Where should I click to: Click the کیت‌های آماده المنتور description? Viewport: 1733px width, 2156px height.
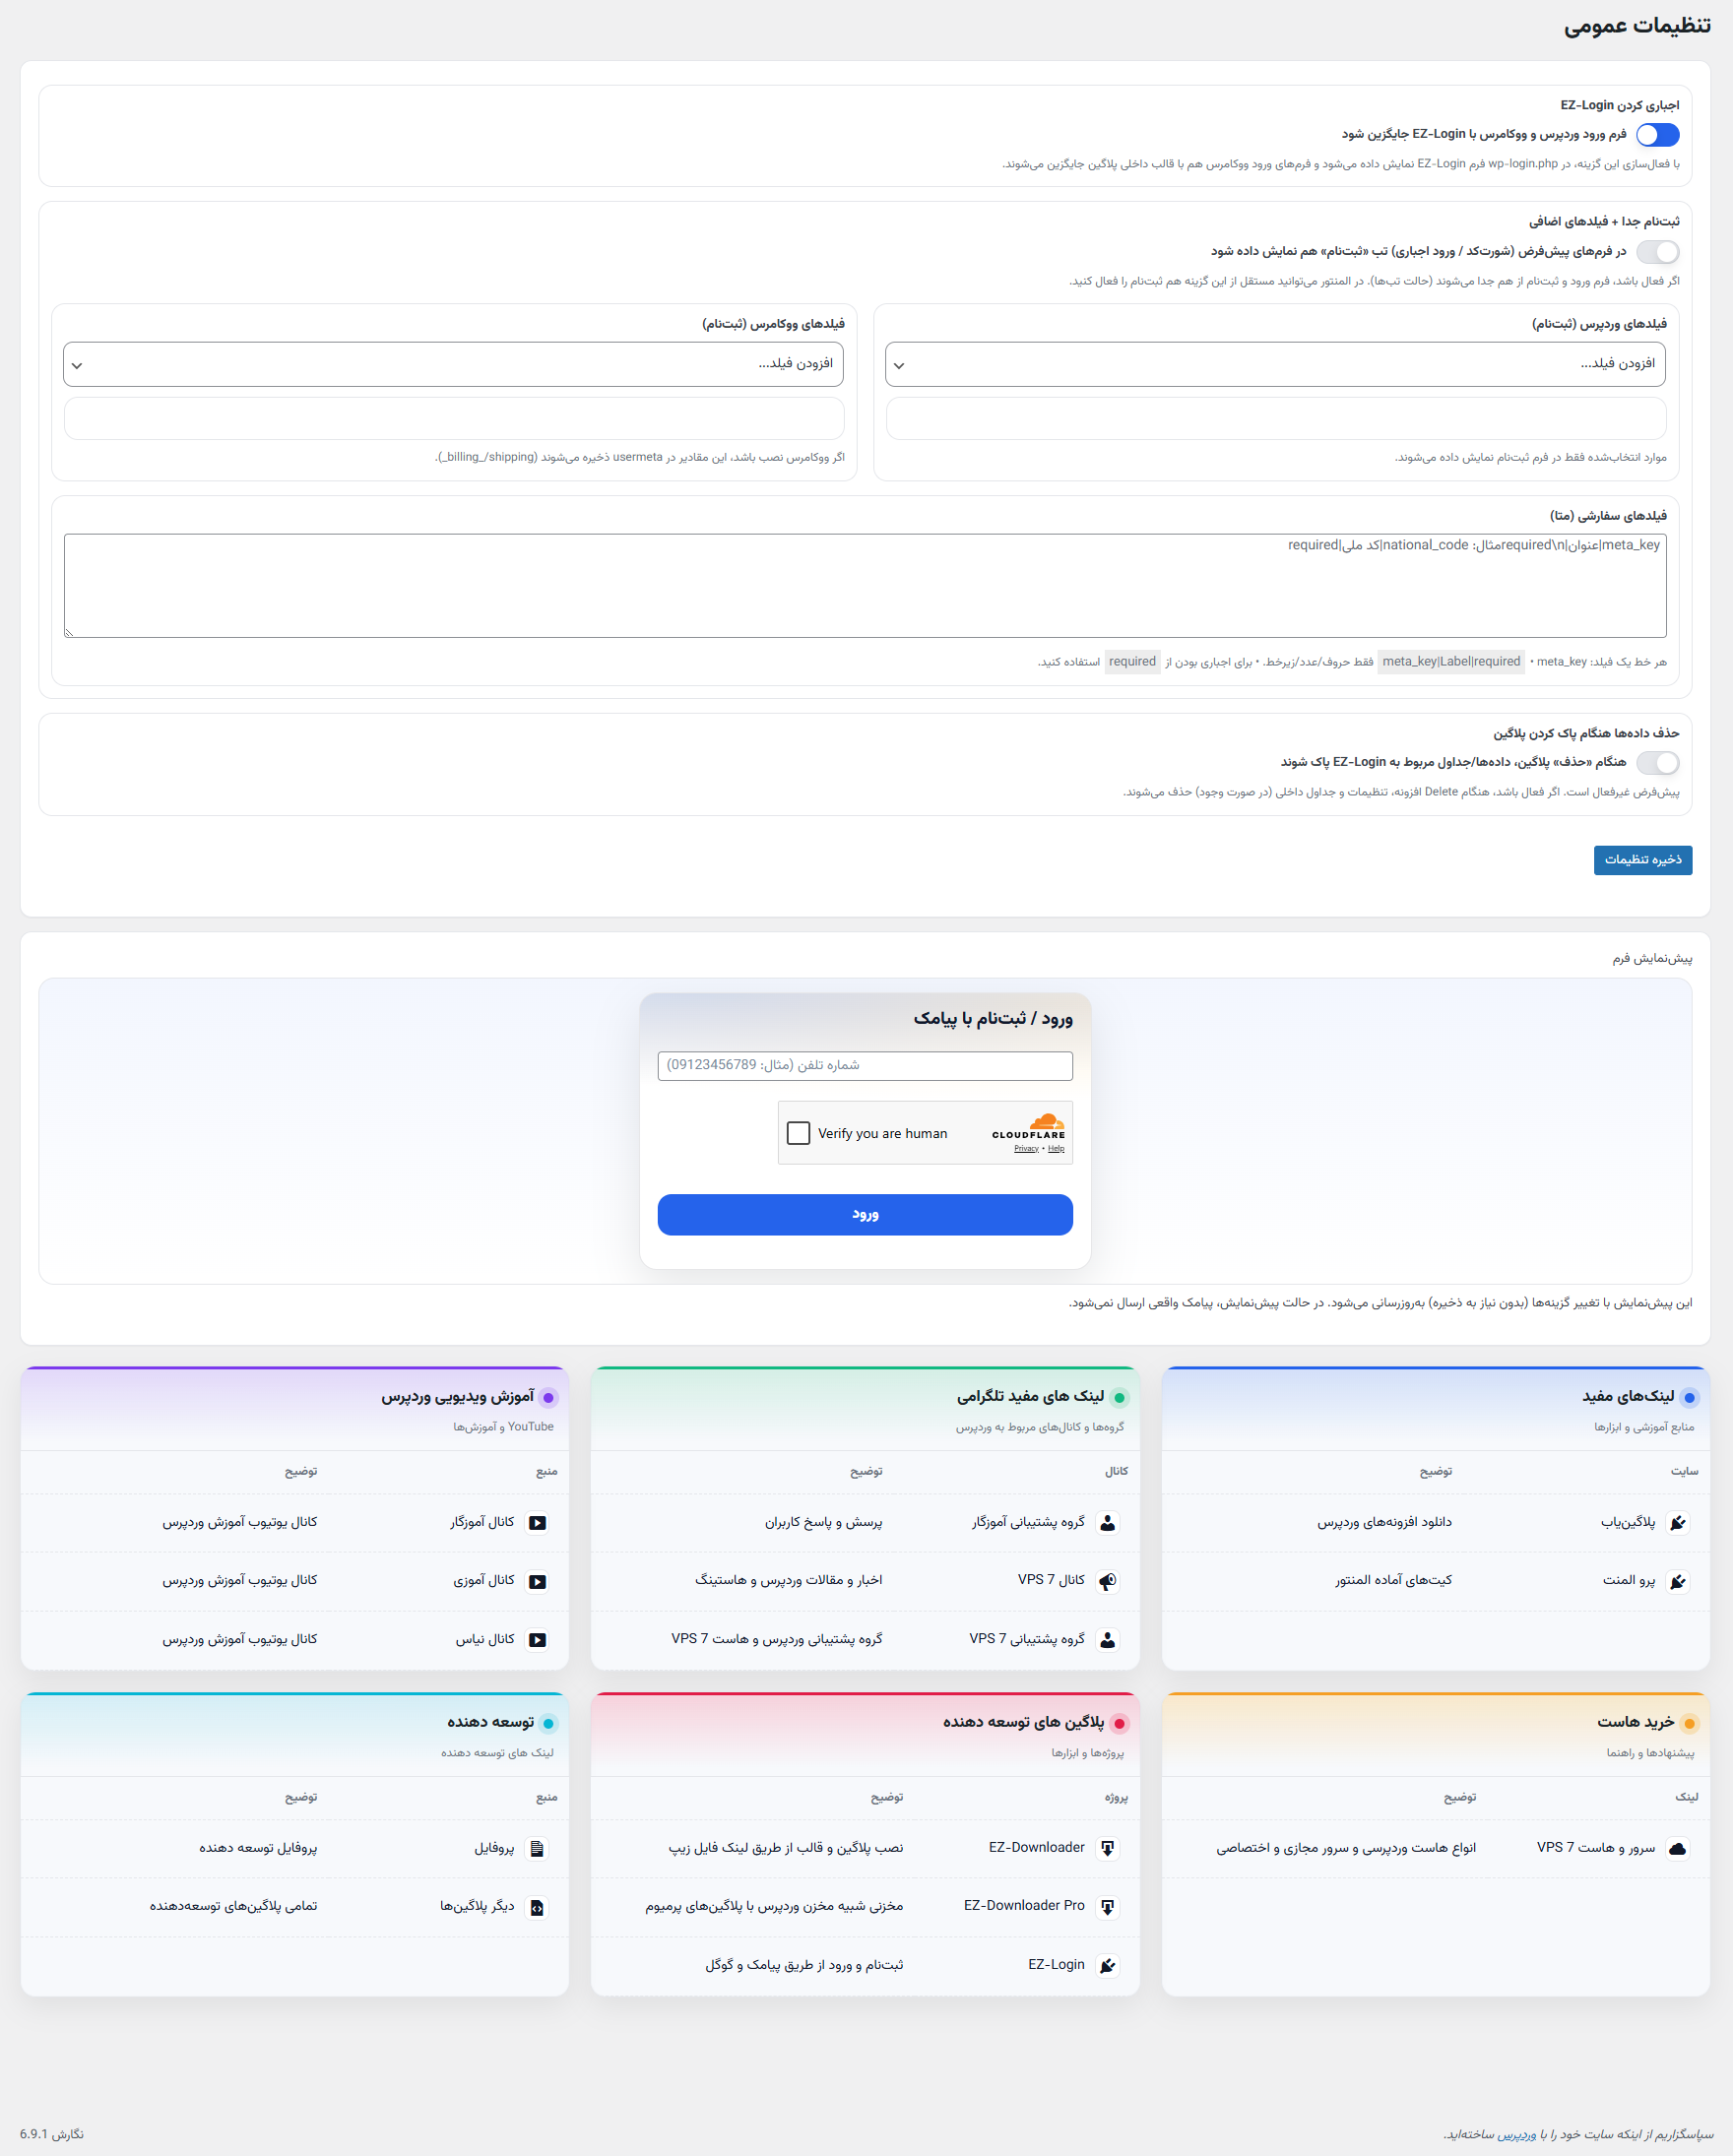coord(1393,1581)
